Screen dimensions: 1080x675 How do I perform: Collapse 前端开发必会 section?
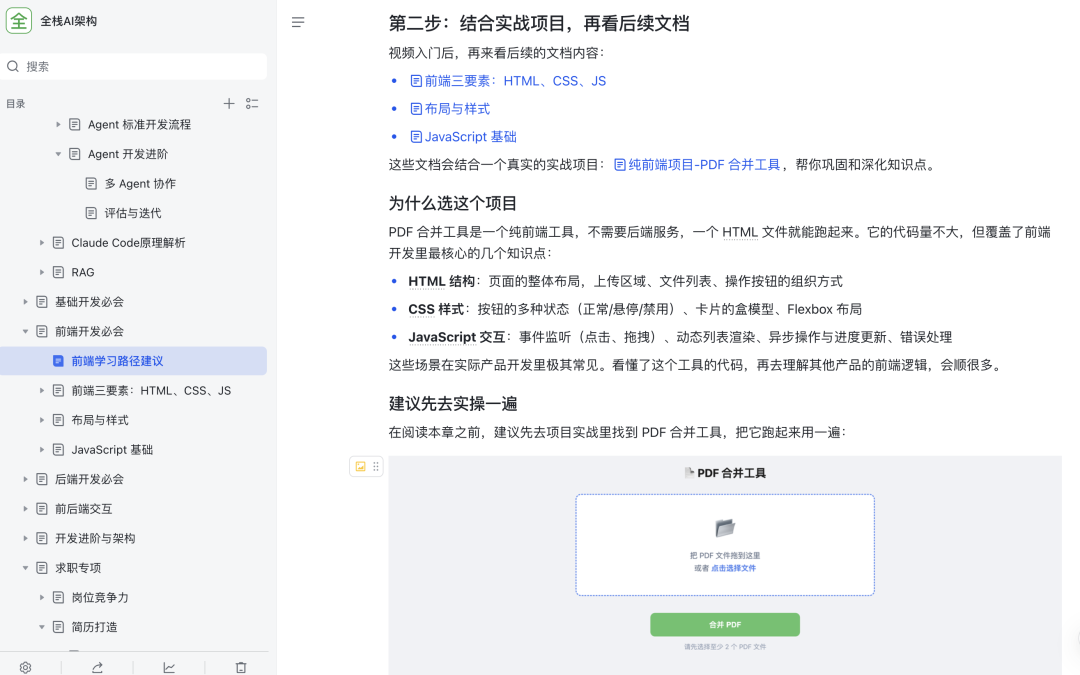[25, 331]
